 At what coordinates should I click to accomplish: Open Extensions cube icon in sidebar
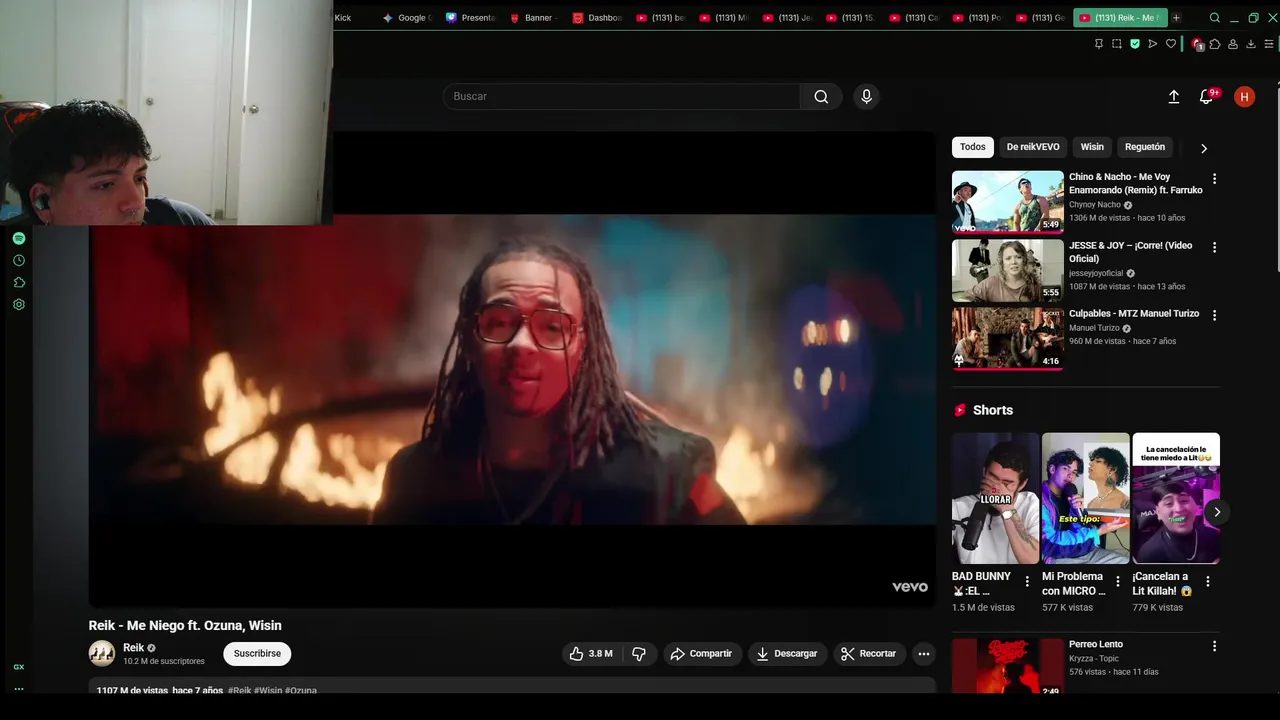(18, 282)
